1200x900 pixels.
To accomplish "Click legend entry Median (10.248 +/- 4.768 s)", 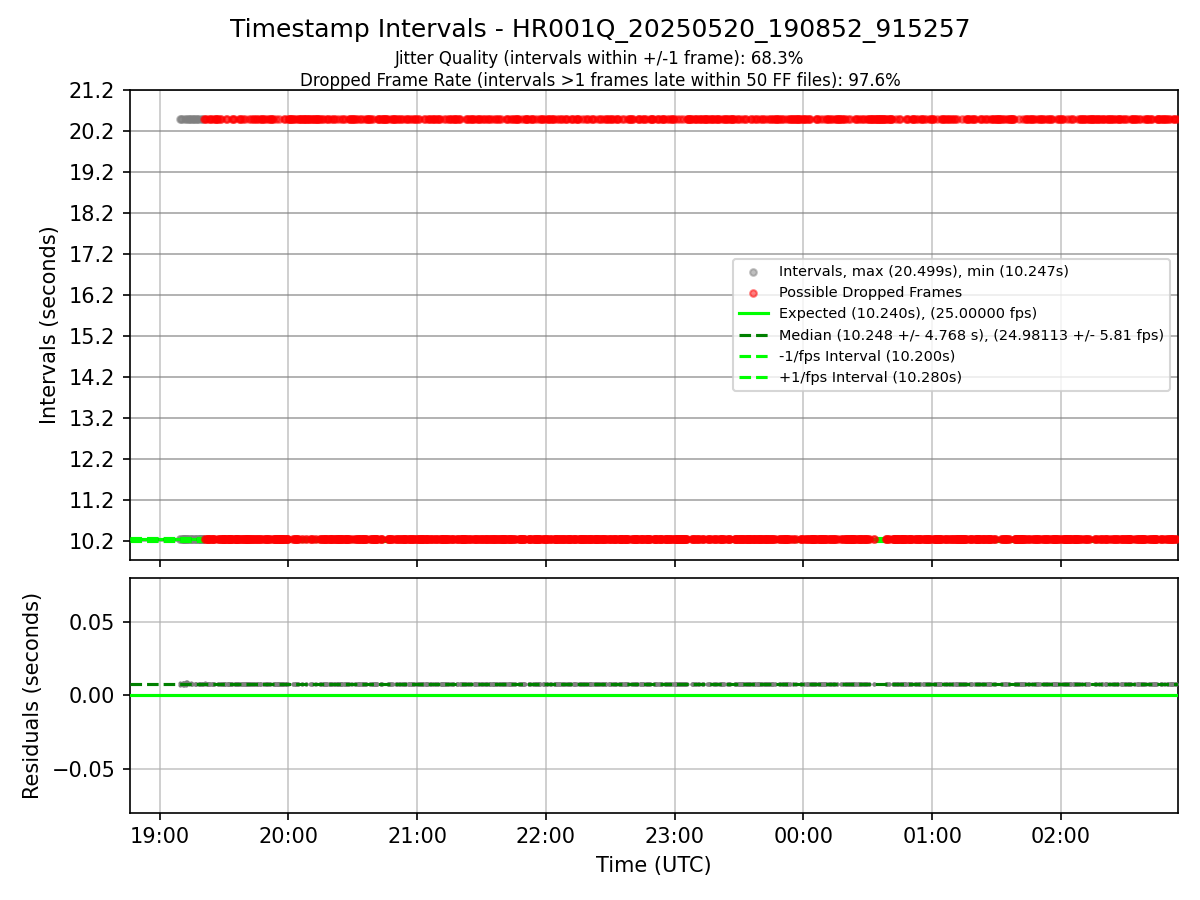I will pyautogui.click(x=971, y=335).
